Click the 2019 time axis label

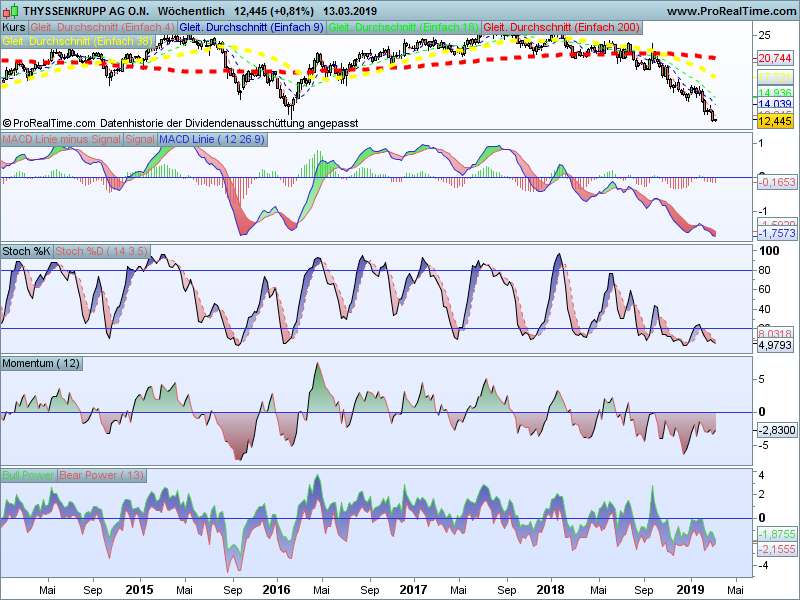pyautogui.click(x=690, y=590)
